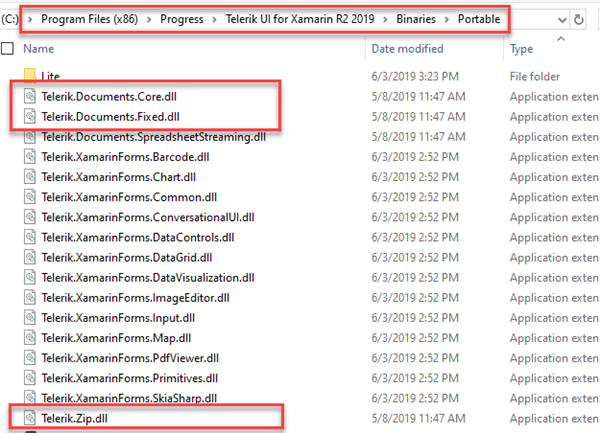Image resolution: width=600 pixels, height=433 pixels.
Task: Click the Telerik.XamarinForms.DataGrid.dll file name
Action: coord(127,257)
